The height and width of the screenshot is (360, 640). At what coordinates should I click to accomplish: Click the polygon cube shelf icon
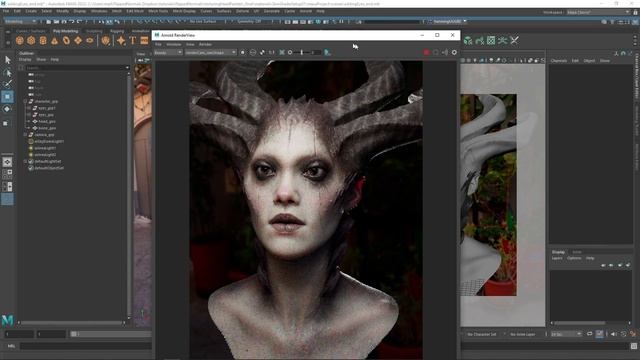[x=31, y=40]
